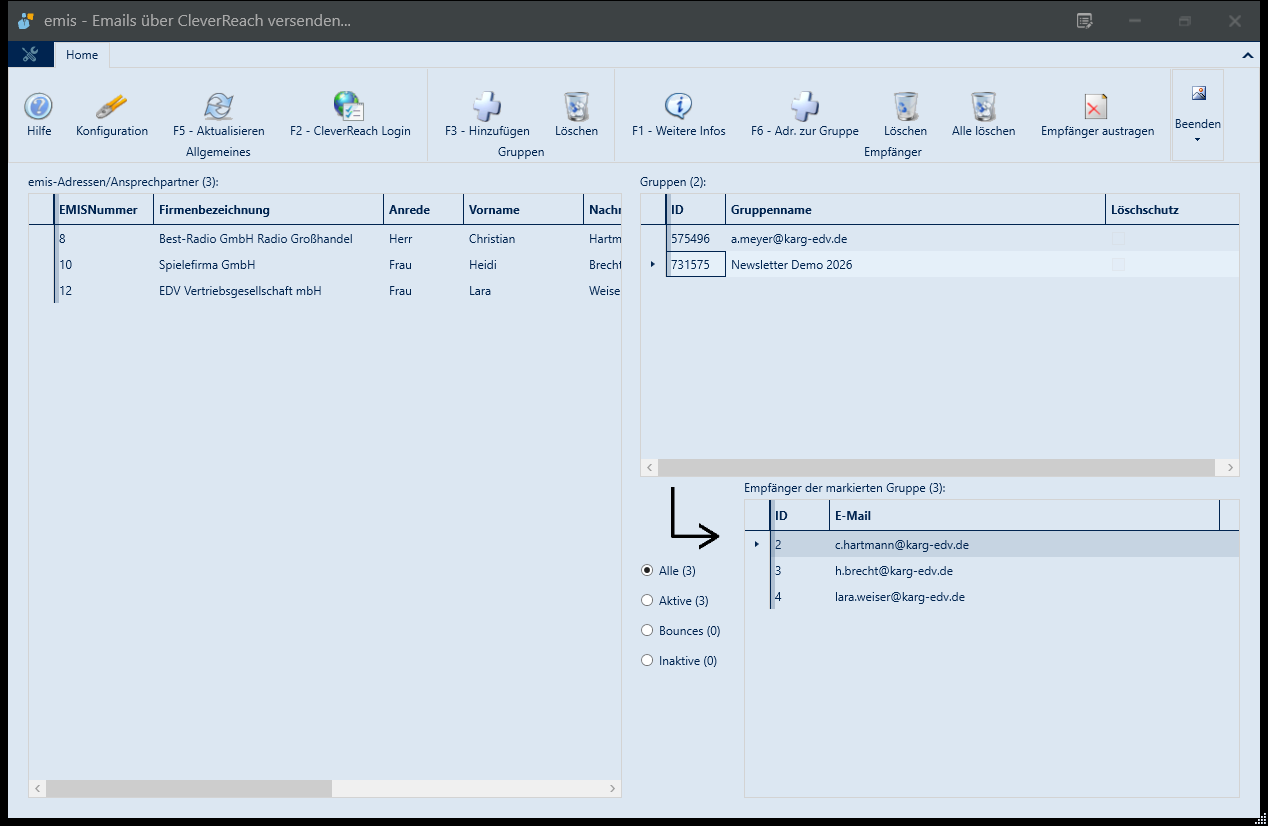This screenshot has width=1268, height=826.
Task: Sort recipients by E-Mail column header
Action: click(1024, 516)
